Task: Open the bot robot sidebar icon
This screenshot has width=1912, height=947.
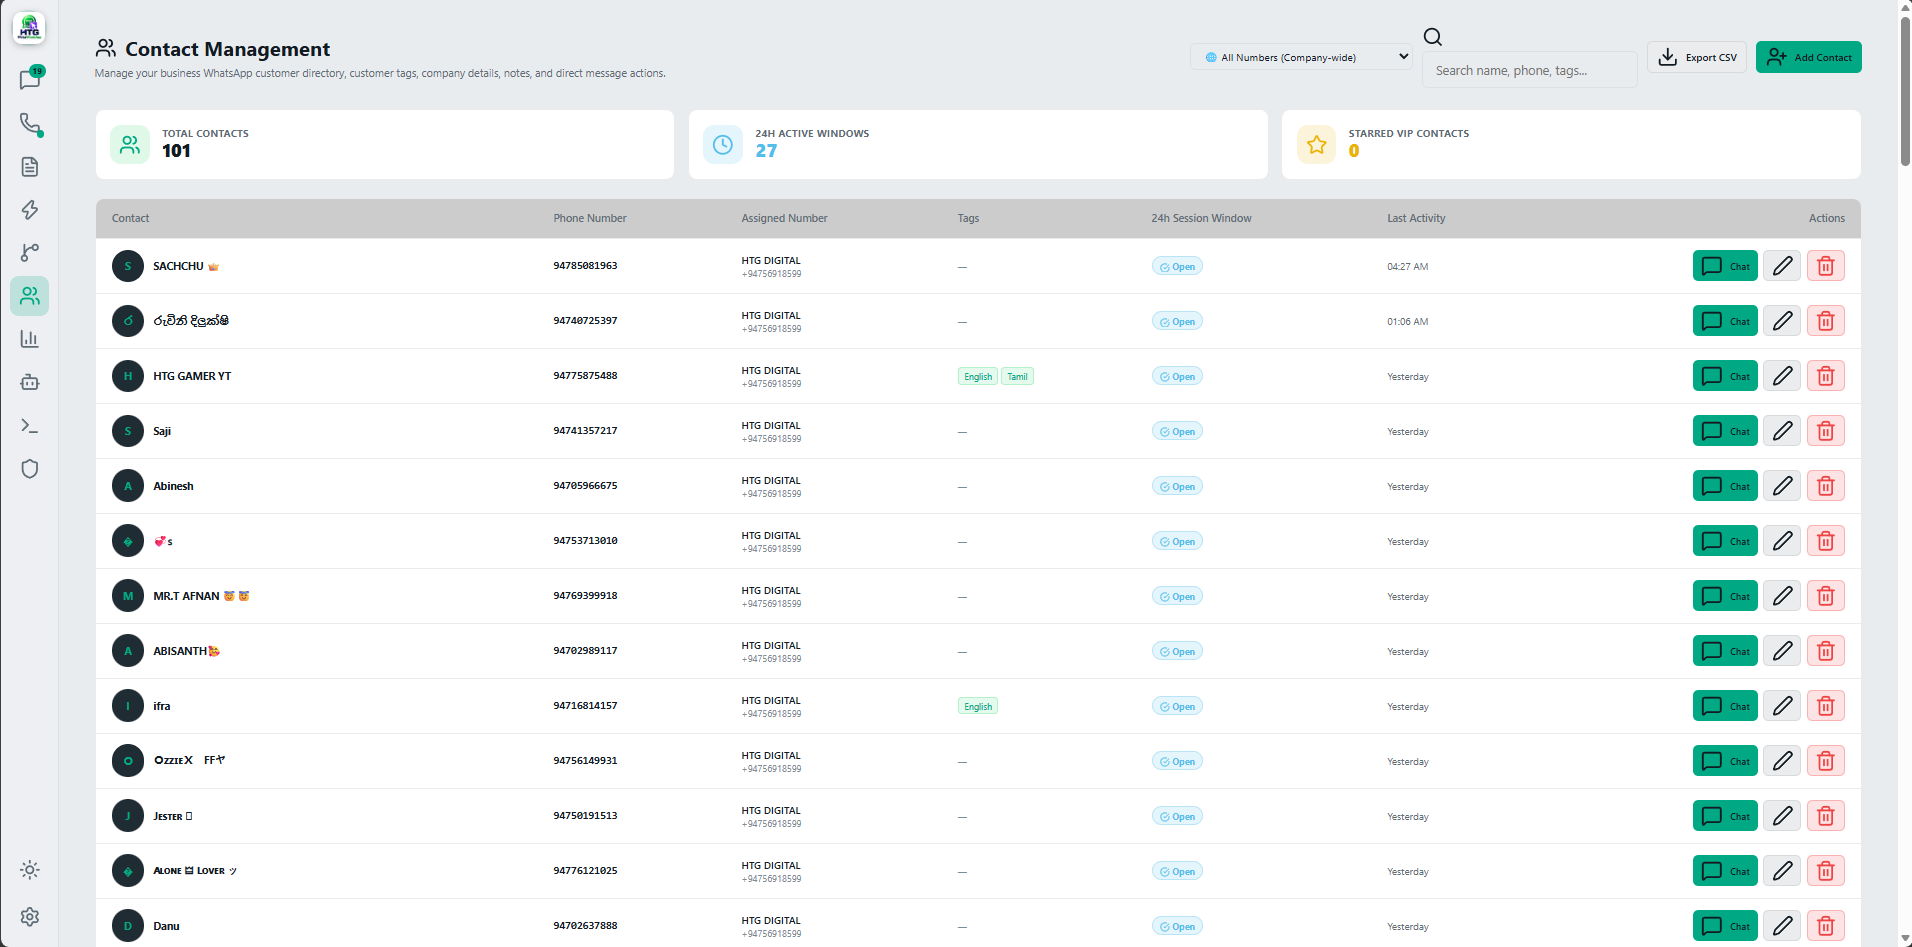Action: pos(30,382)
